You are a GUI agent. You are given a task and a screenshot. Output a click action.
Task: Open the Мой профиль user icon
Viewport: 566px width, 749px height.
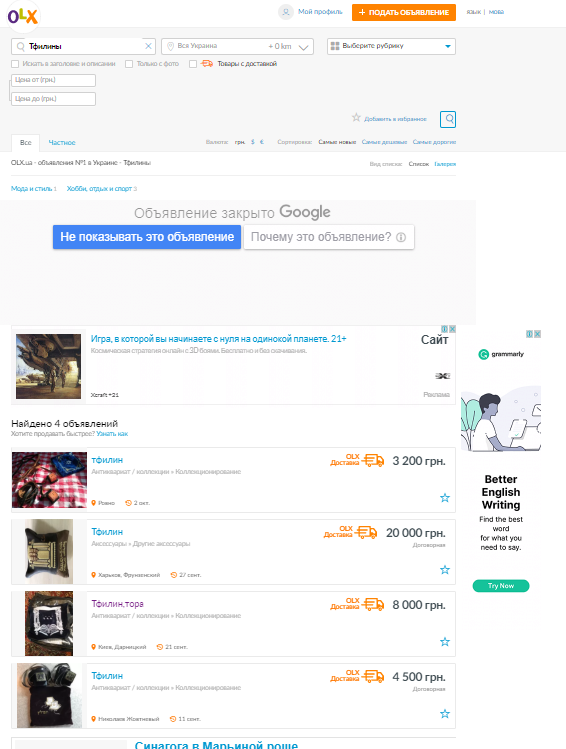click(286, 12)
